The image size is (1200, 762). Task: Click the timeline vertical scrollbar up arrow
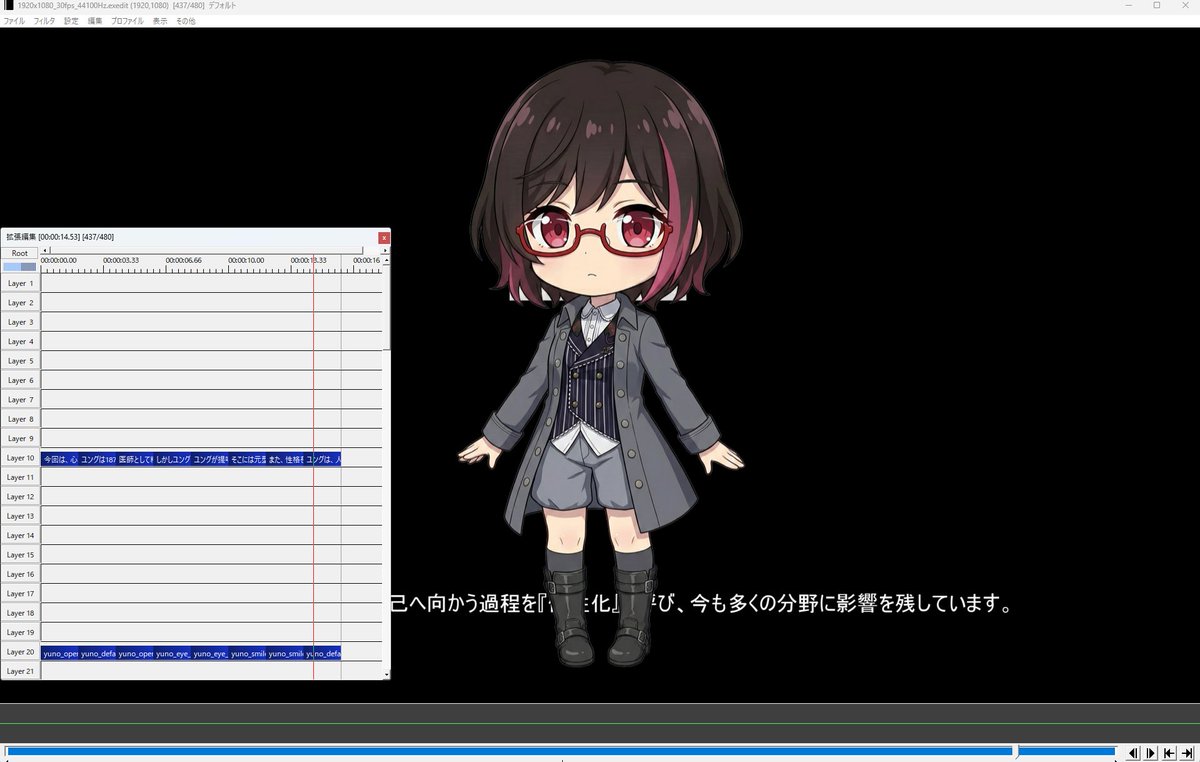point(386,260)
